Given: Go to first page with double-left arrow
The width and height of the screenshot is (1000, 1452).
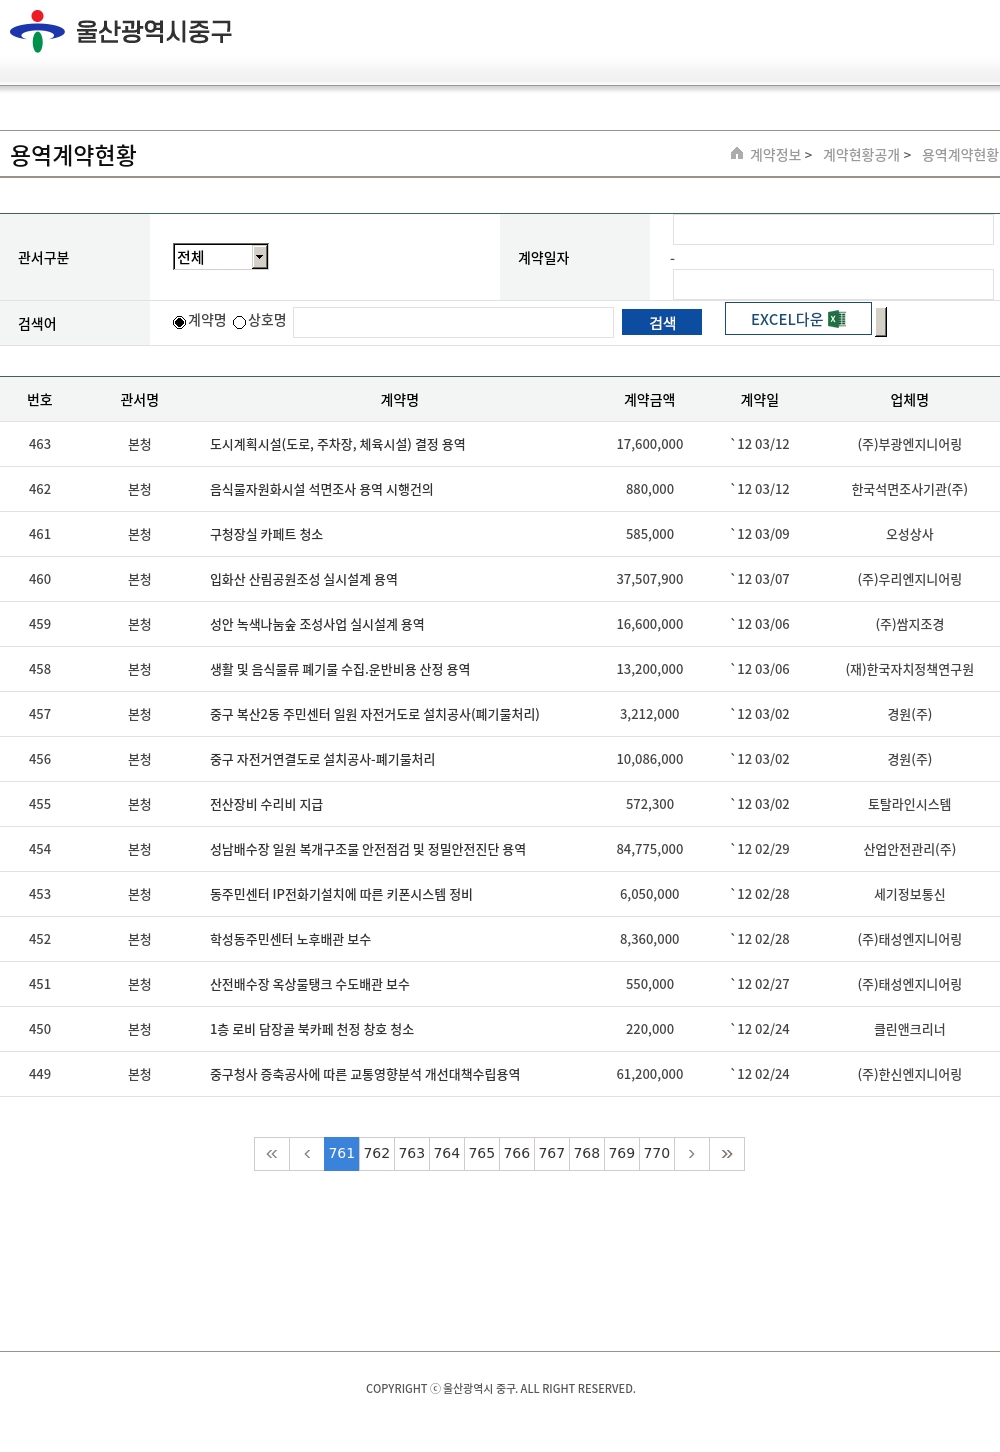Looking at the screenshot, I should pyautogui.click(x=272, y=1154).
